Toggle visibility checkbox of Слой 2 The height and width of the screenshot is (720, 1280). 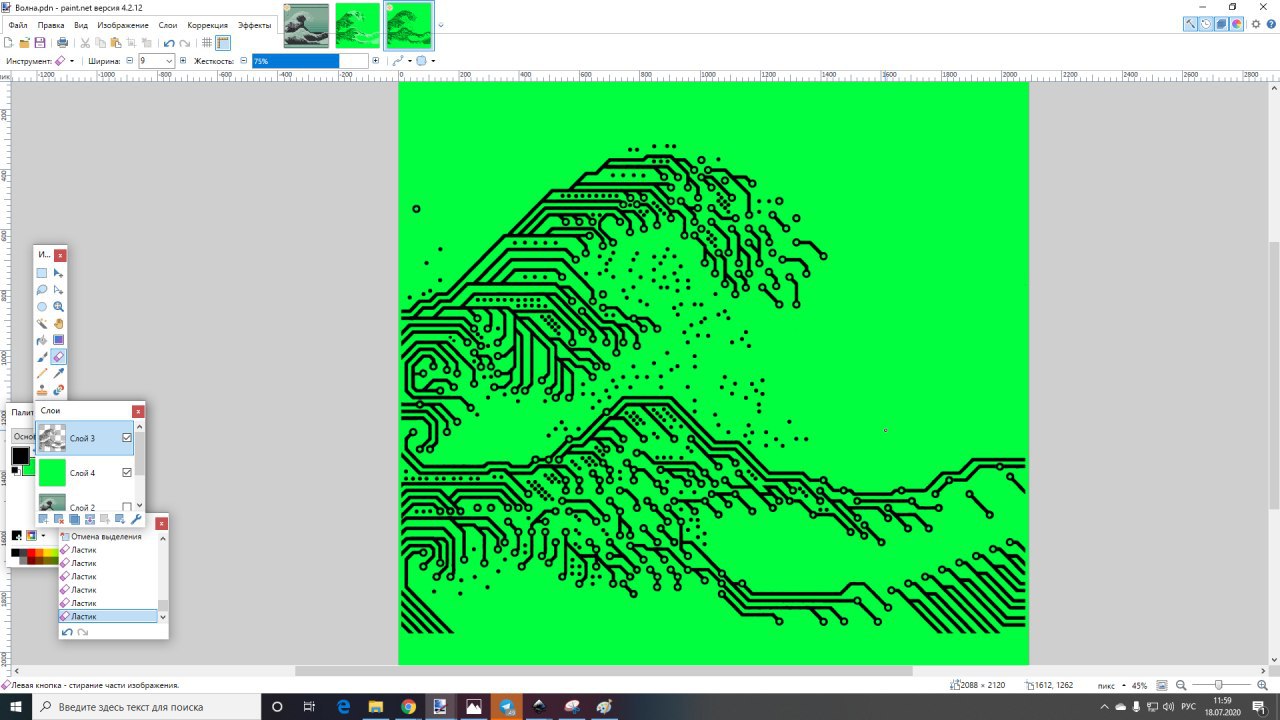pos(127,507)
